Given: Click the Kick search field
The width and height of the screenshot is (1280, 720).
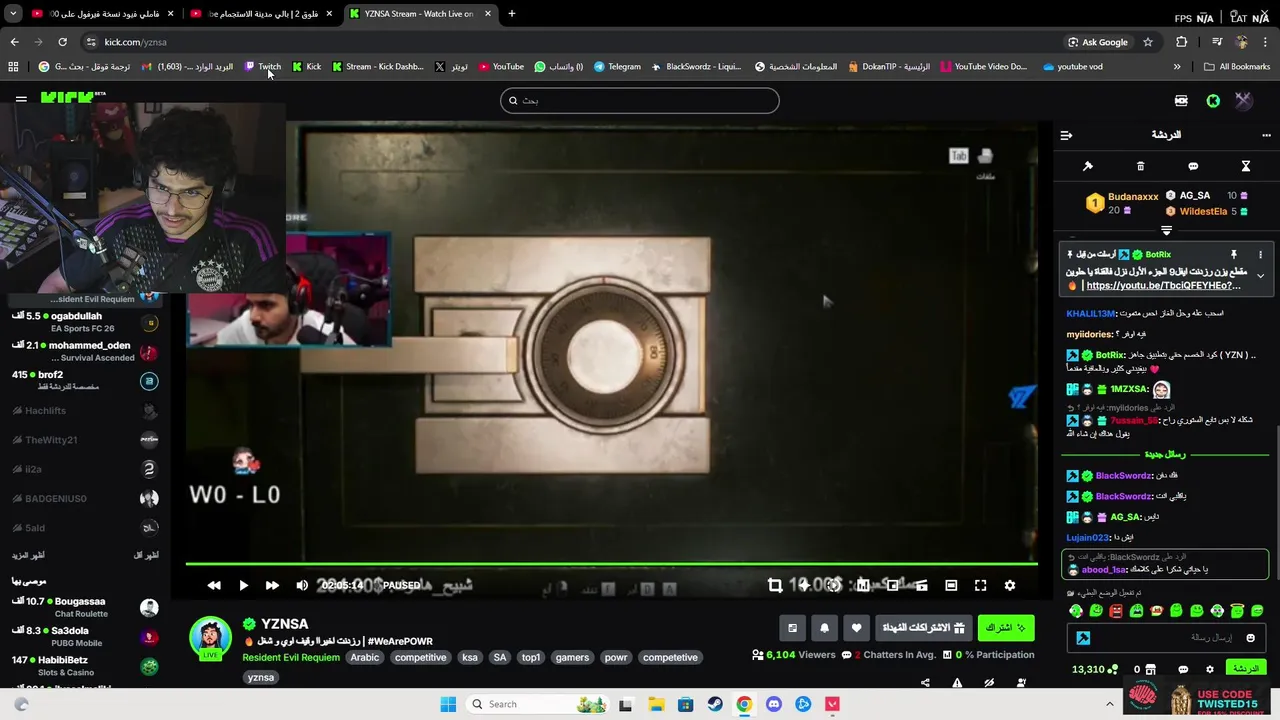Looking at the screenshot, I should point(640,100).
